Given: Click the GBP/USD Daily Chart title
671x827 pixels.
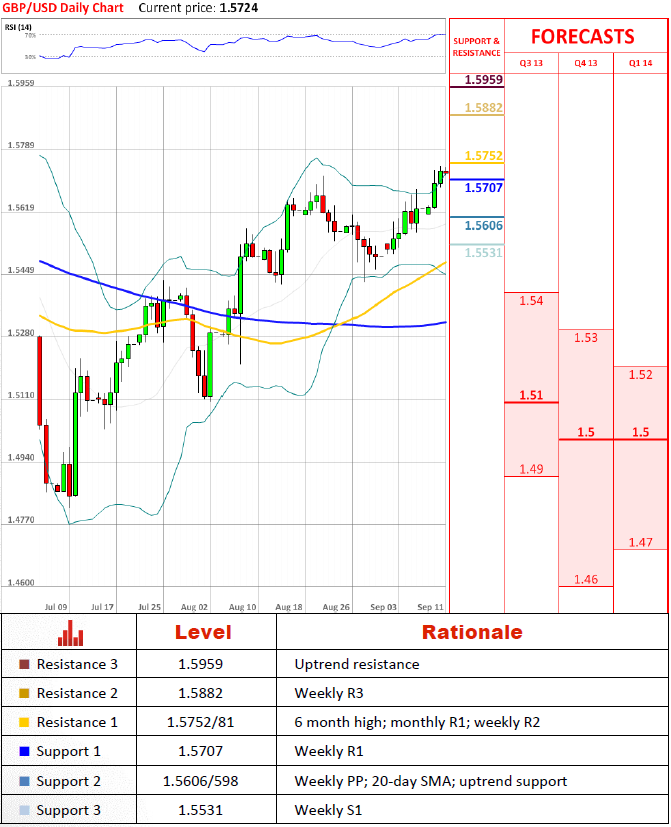Looking at the screenshot, I should point(64,8).
